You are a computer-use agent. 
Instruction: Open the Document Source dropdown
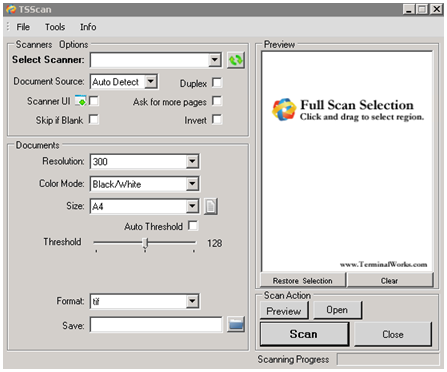151,81
